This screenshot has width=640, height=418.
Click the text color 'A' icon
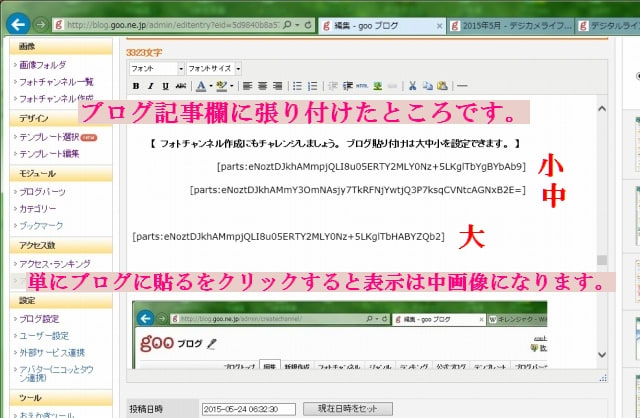(x=201, y=86)
